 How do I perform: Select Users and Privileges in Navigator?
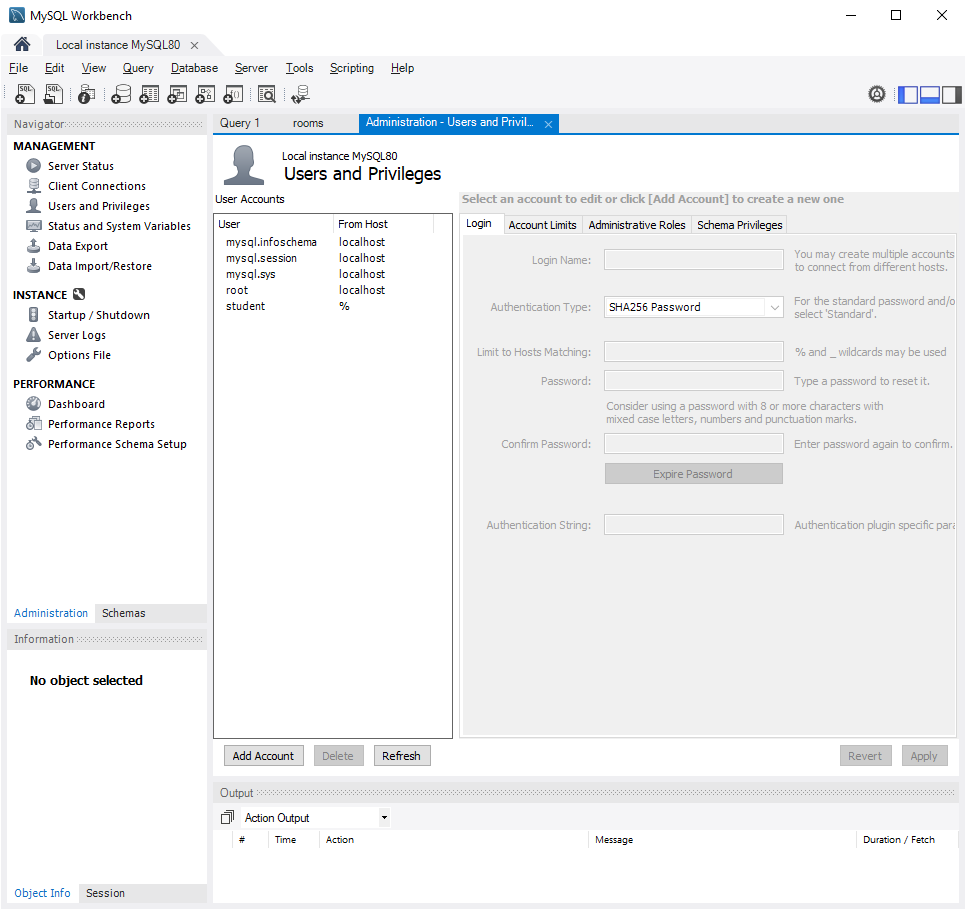tap(99, 206)
